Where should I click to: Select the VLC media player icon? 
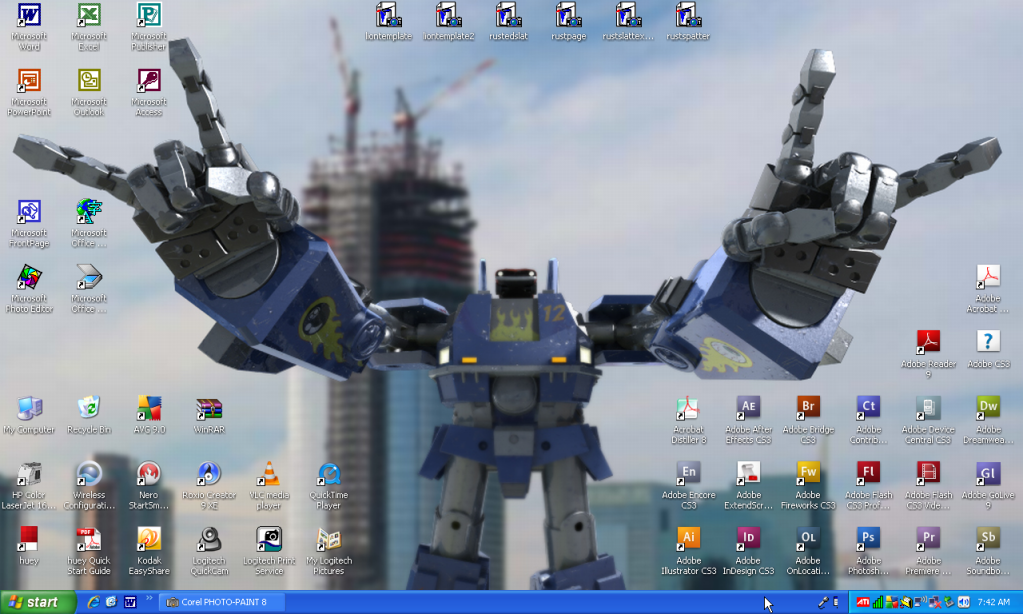click(268, 473)
